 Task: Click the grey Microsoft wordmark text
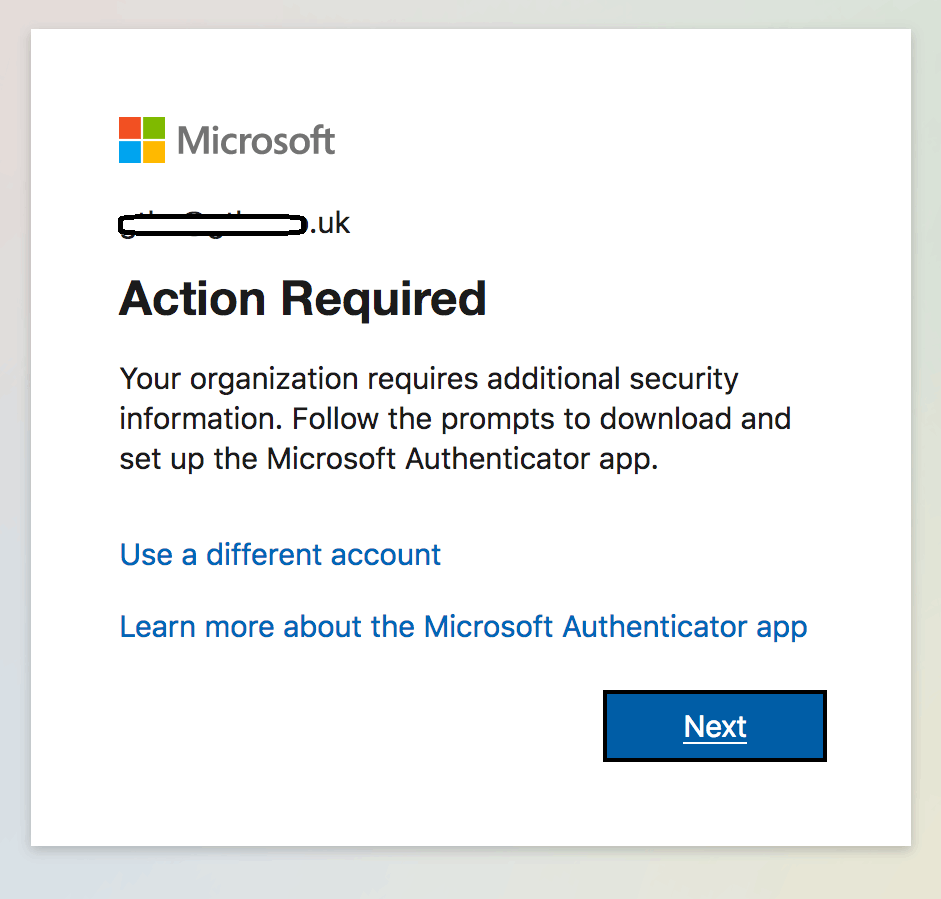coord(256,140)
